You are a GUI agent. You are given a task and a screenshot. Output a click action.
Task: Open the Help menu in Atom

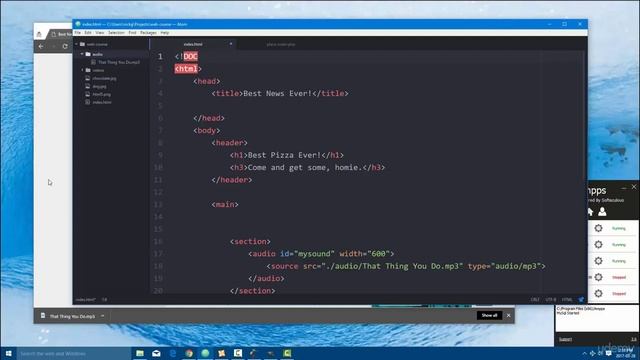pos(164,33)
